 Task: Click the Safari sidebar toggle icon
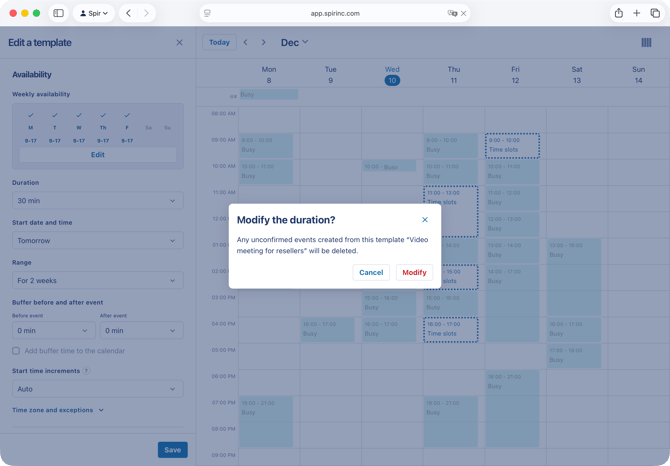pyautogui.click(x=58, y=13)
